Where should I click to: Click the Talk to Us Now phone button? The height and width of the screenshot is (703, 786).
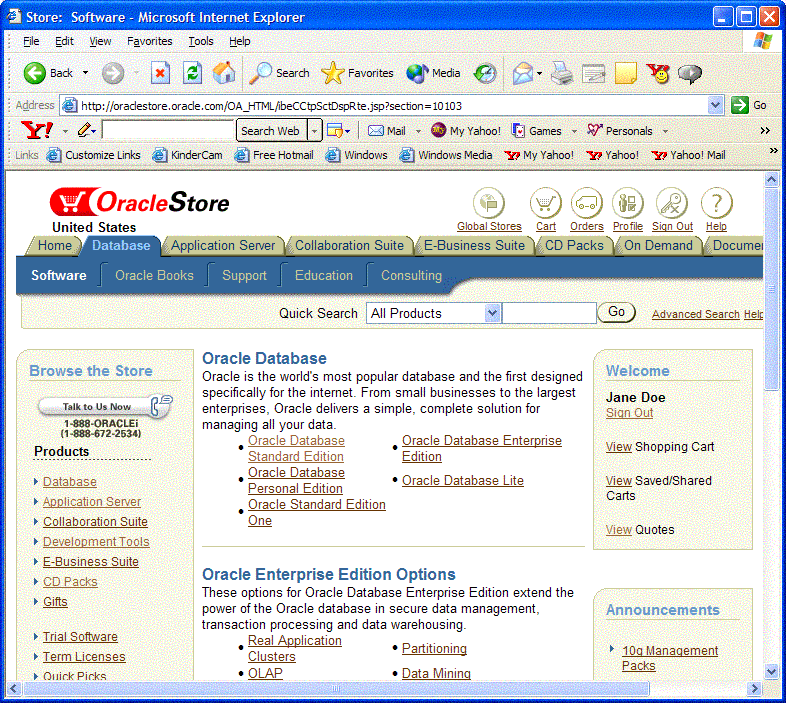coord(105,406)
